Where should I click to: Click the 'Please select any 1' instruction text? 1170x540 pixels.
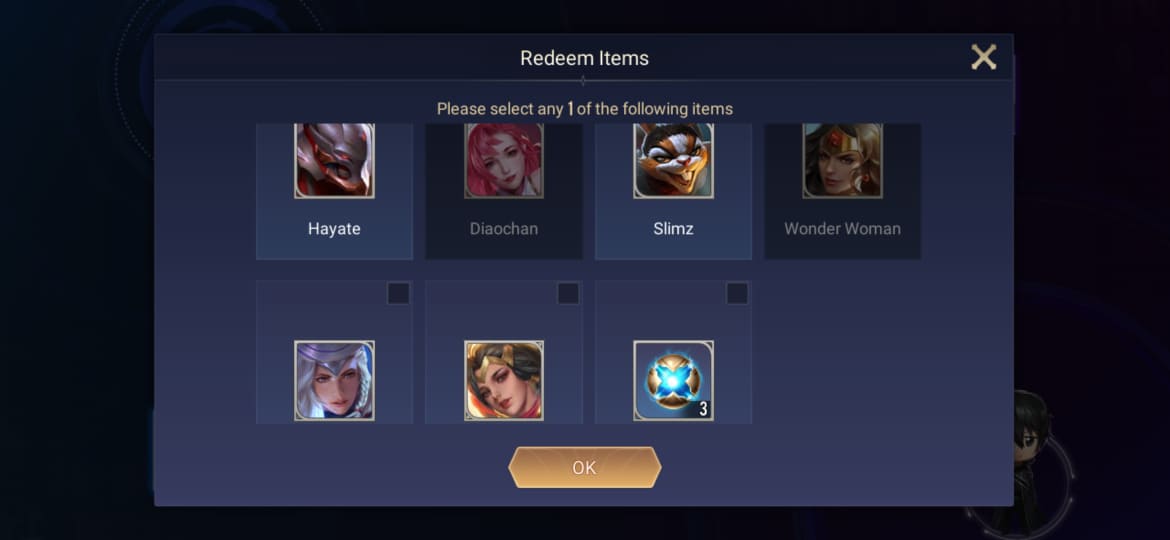pyautogui.click(x=584, y=109)
